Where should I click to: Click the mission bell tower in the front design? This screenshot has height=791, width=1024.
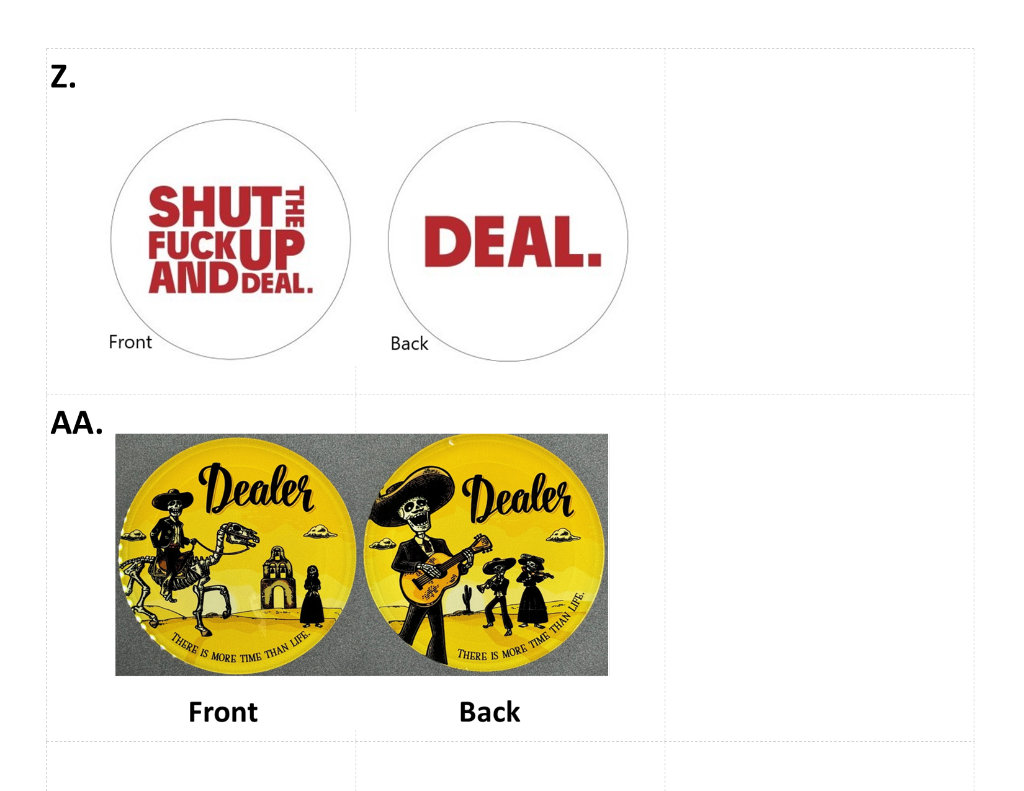(x=278, y=578)
